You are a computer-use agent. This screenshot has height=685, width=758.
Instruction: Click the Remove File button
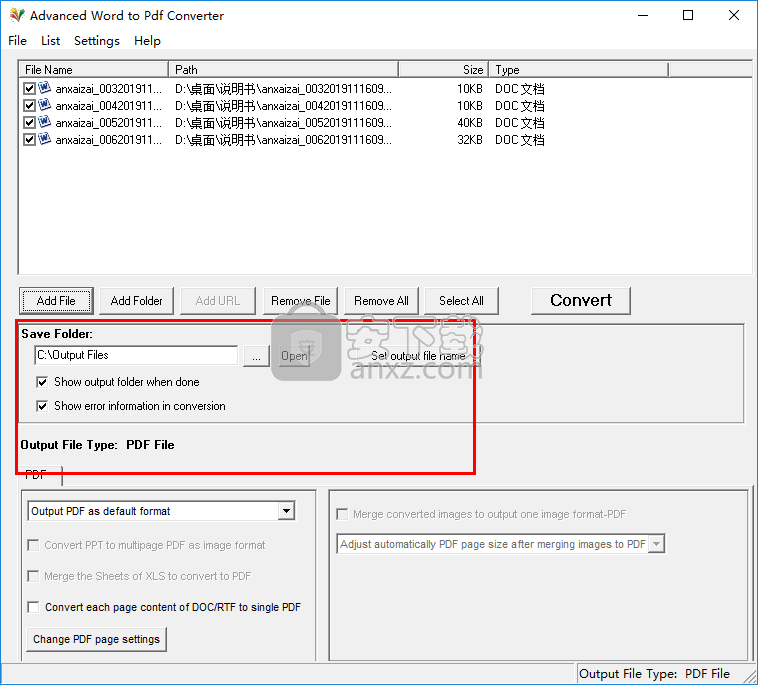pos(300,301)
